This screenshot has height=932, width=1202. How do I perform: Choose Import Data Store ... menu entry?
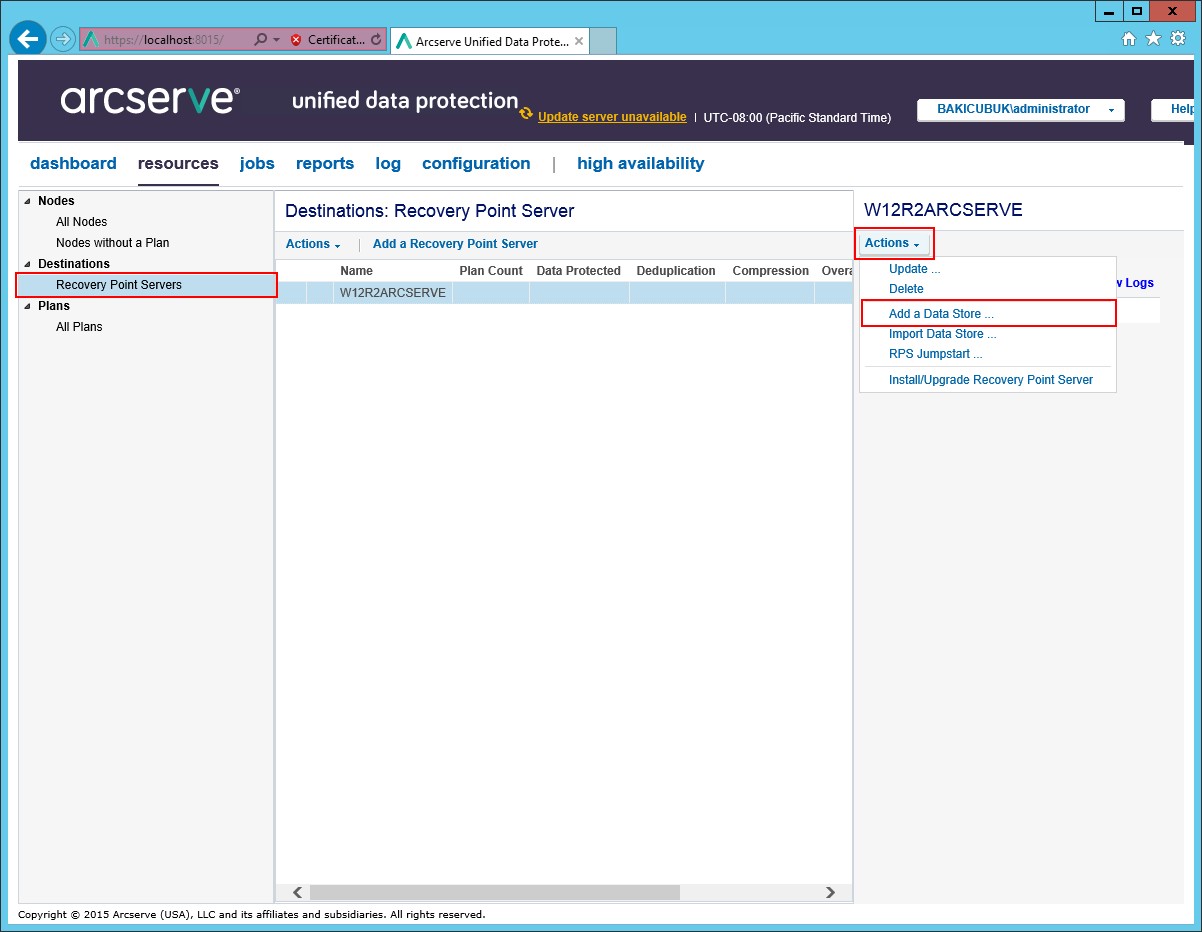[943, 334]
